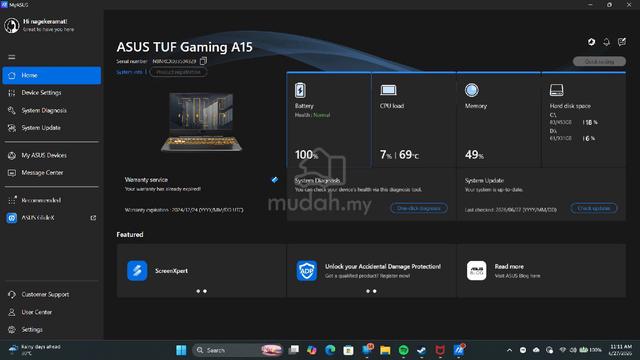Open File Explorer from taskbar
Screen dimensions: 640x360
(x=385, y=350)
